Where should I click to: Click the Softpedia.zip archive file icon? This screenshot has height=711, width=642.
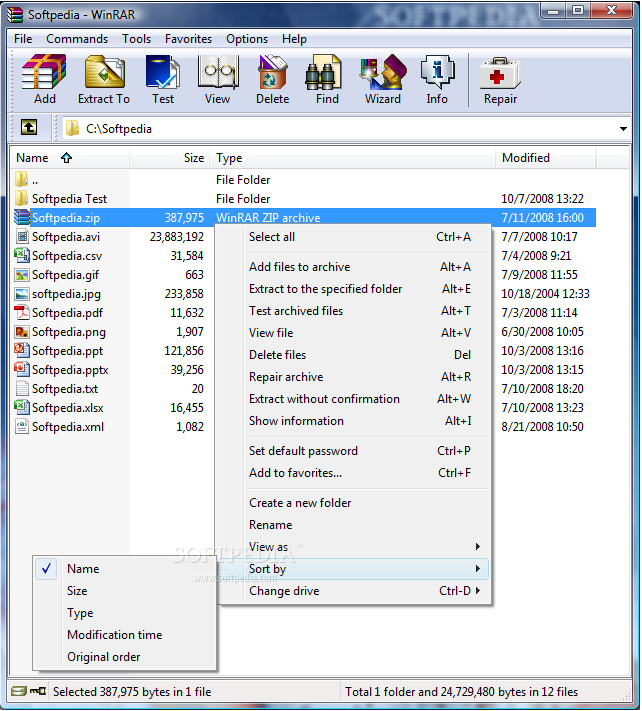pyautogui.click(x=22, y=217)
